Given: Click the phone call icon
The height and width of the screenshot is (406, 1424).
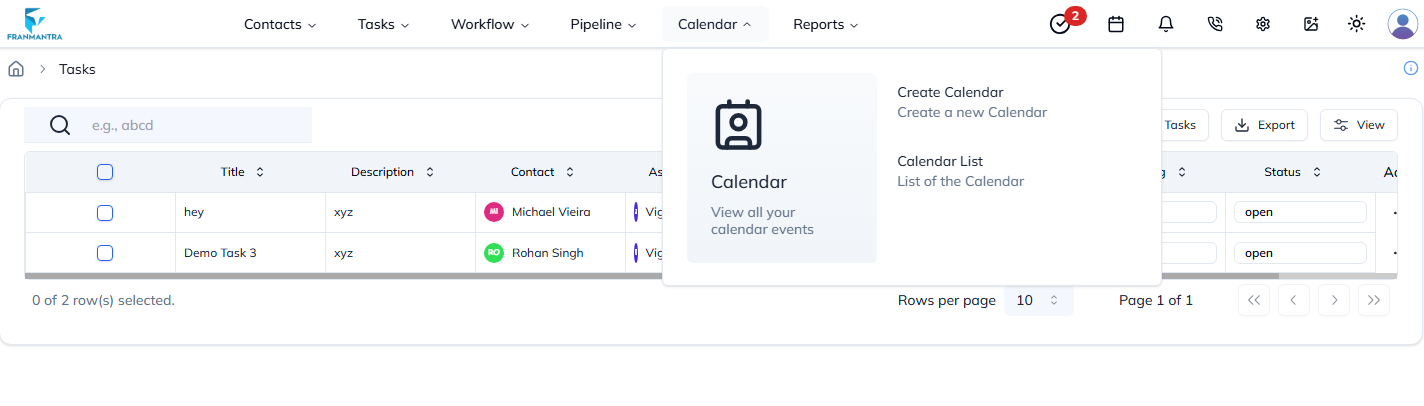Looking at the screenshot, I should click(x=1215, y=24).
